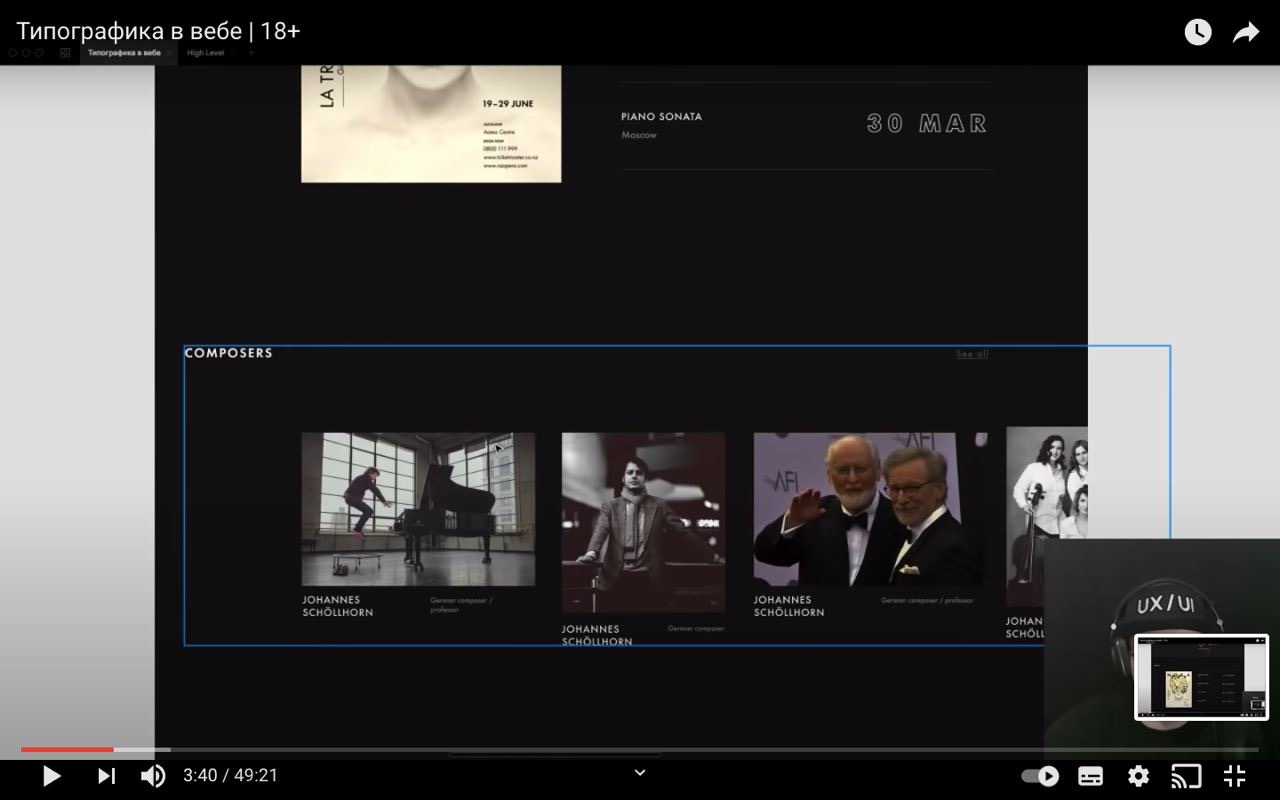Click 'Moscow' under Piano Sonata

pyautogui.click(x=639, y=135)
